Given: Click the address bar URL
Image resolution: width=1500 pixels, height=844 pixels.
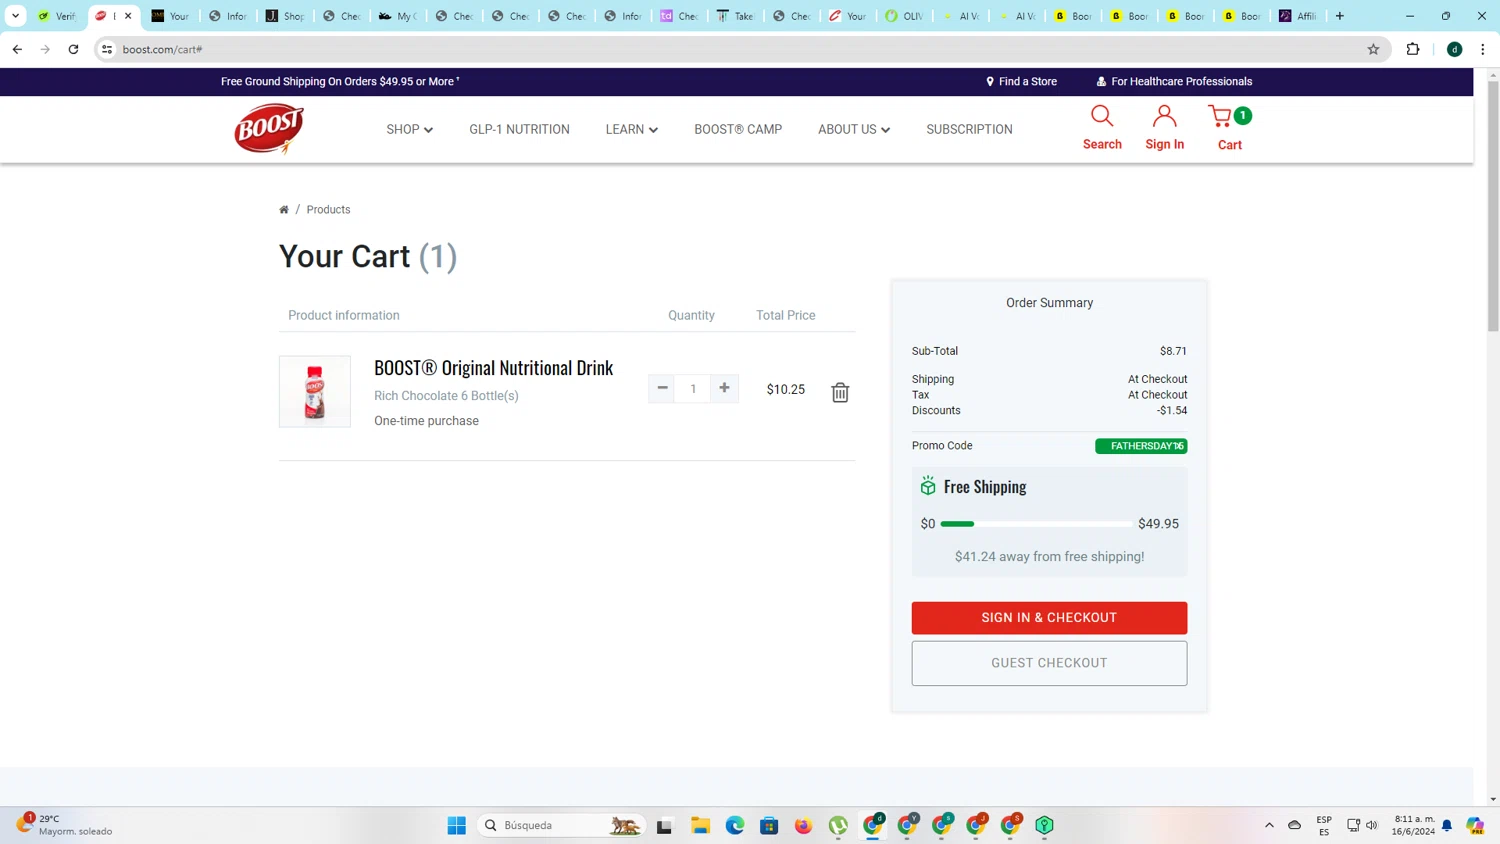Looking at the screenshot, I should coord(162,49).
